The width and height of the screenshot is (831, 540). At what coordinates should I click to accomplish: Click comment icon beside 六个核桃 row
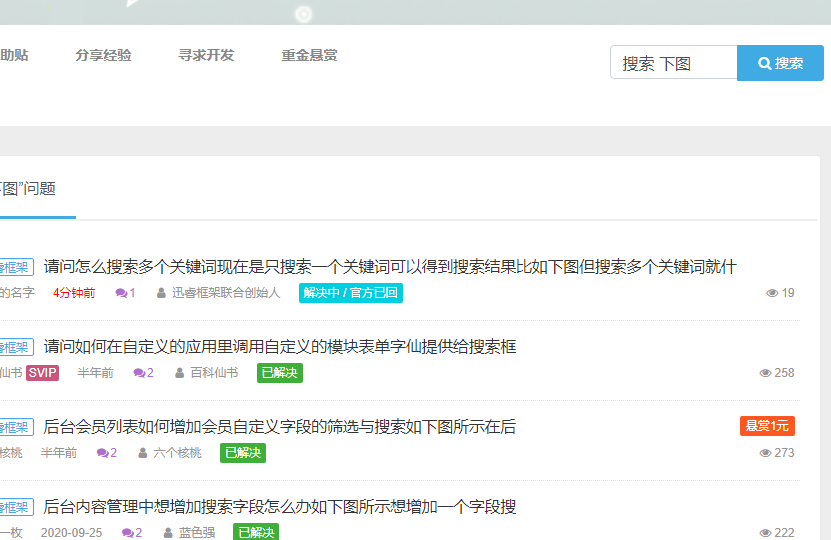103,453
